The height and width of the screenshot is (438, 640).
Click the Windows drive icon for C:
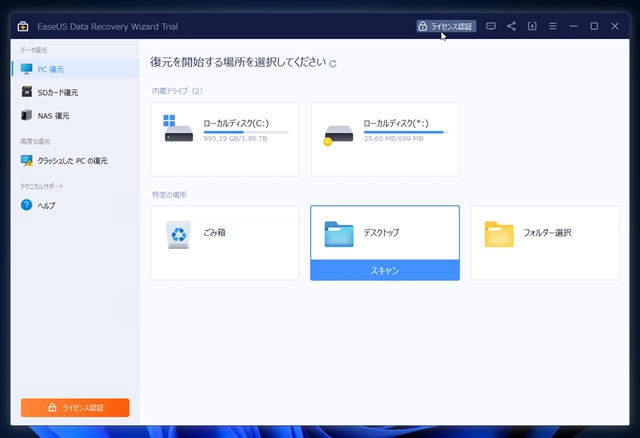(x=178, y=129)
